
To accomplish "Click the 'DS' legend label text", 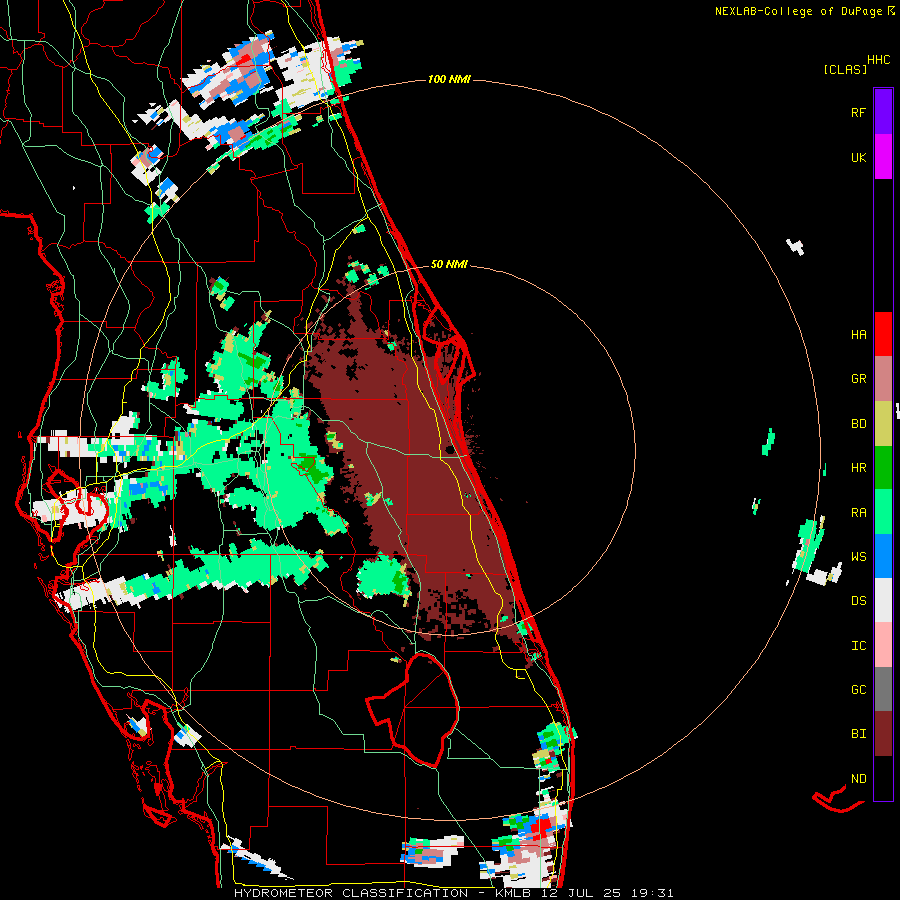I will click(858, 601).
